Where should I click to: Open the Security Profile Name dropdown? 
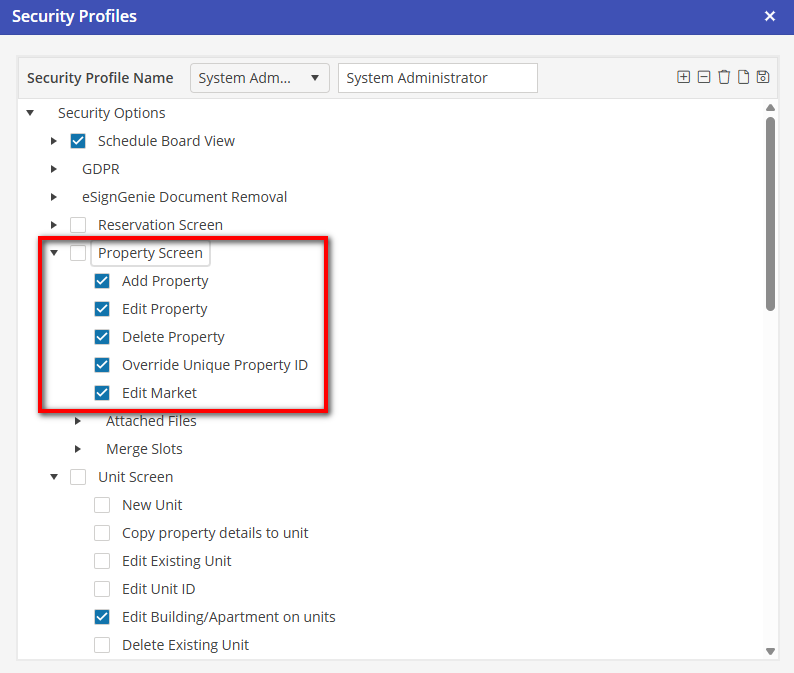[259, 78]
